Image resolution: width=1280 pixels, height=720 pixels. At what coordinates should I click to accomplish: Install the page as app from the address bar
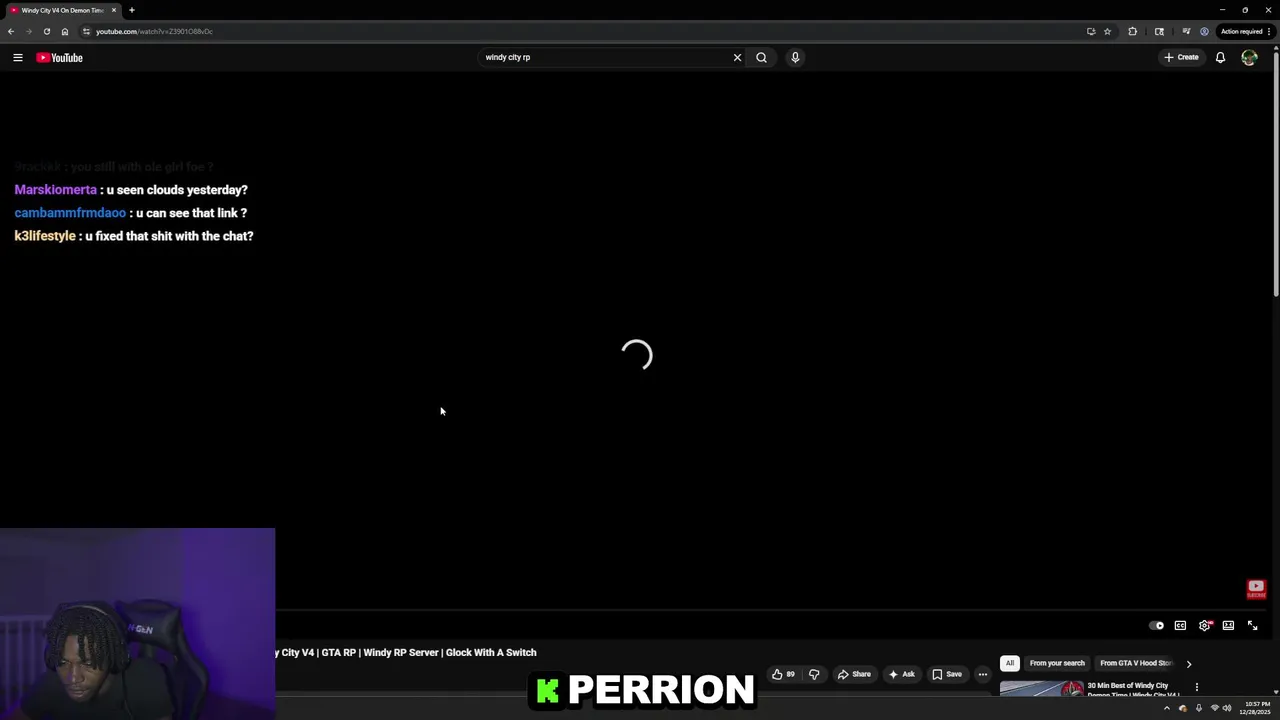coord(1091,31)
